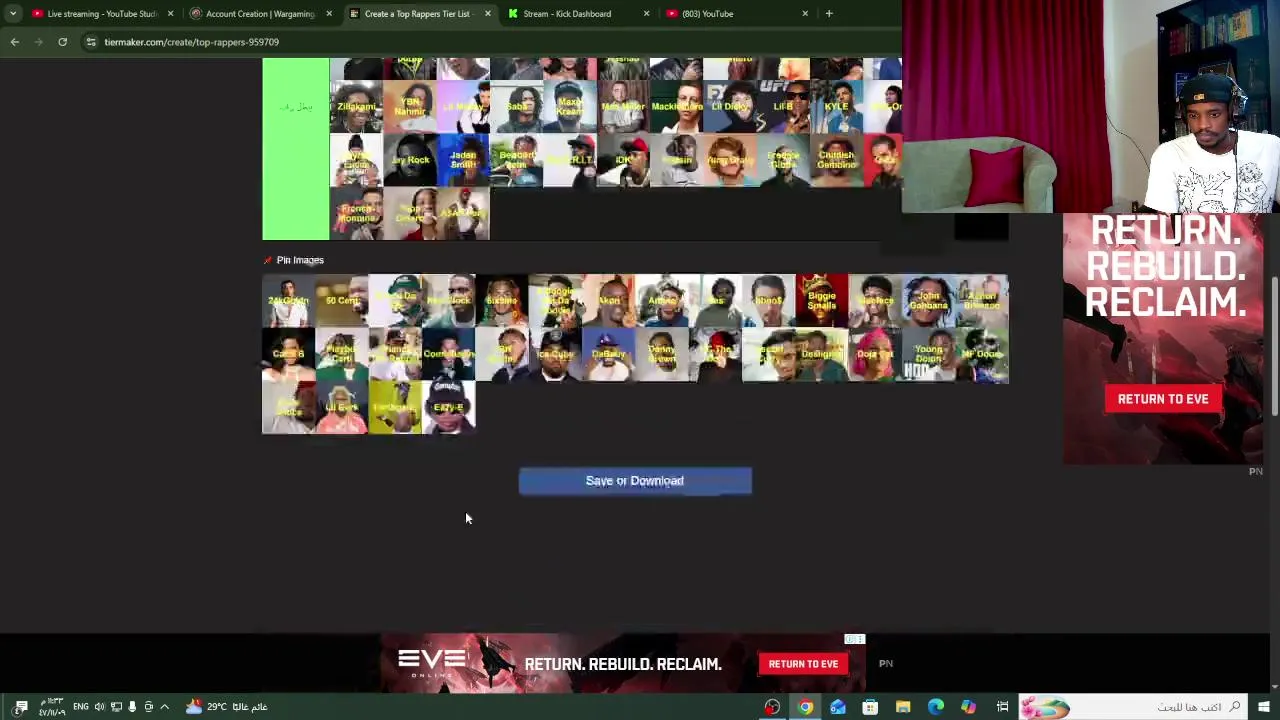
Task: Open the taskbar notifications icon
Action: click(x=21, y=707)
